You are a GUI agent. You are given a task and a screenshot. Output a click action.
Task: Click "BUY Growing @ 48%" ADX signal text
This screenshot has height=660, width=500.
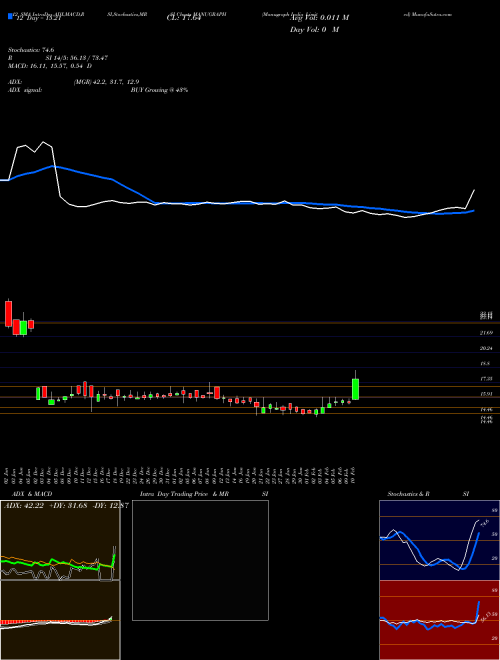[159, 90]
